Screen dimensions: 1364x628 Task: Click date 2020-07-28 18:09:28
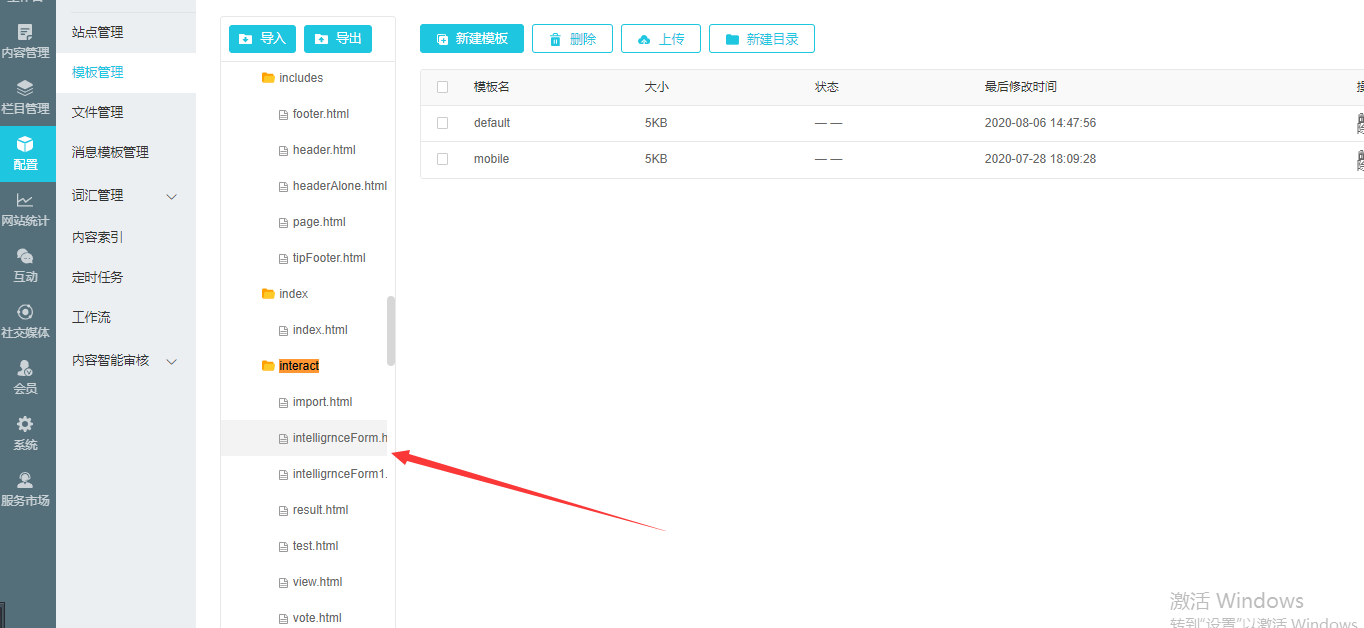tap(1040, 159)
